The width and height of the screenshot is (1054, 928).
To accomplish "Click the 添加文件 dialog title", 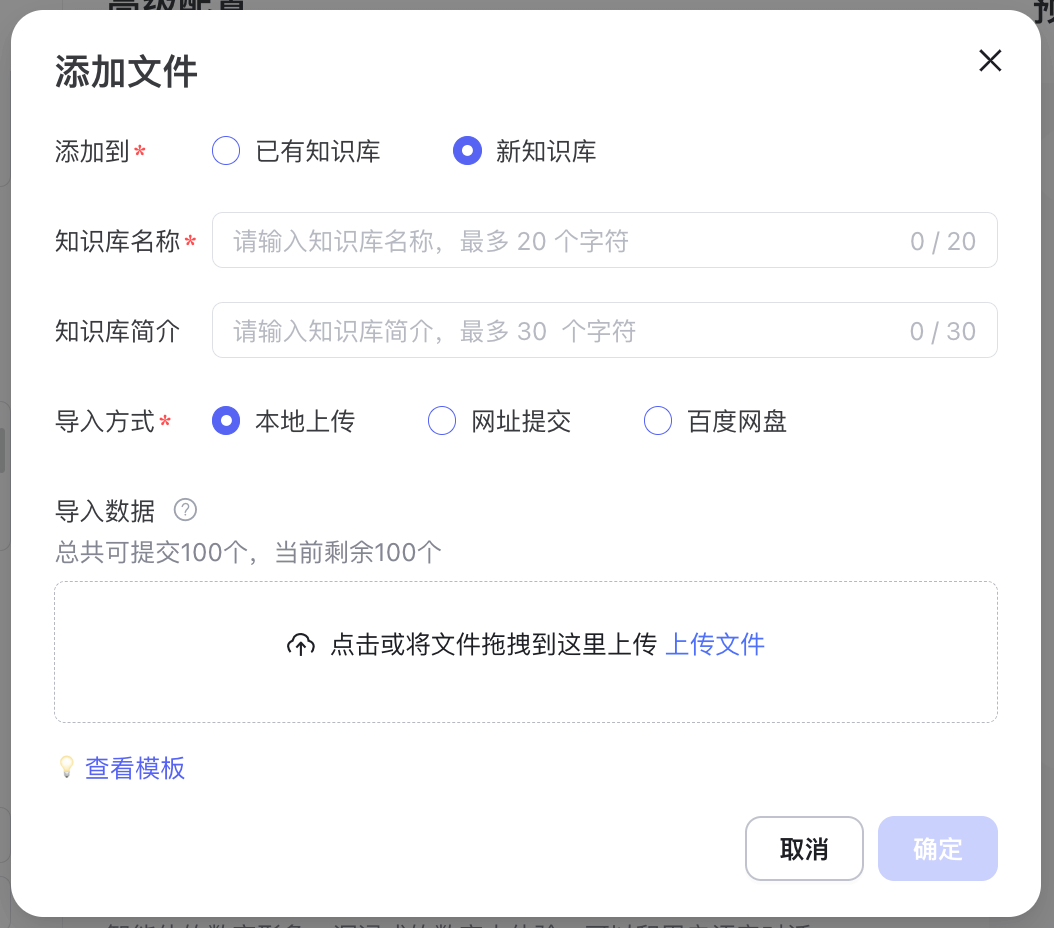I will click(x=125, y=71).
